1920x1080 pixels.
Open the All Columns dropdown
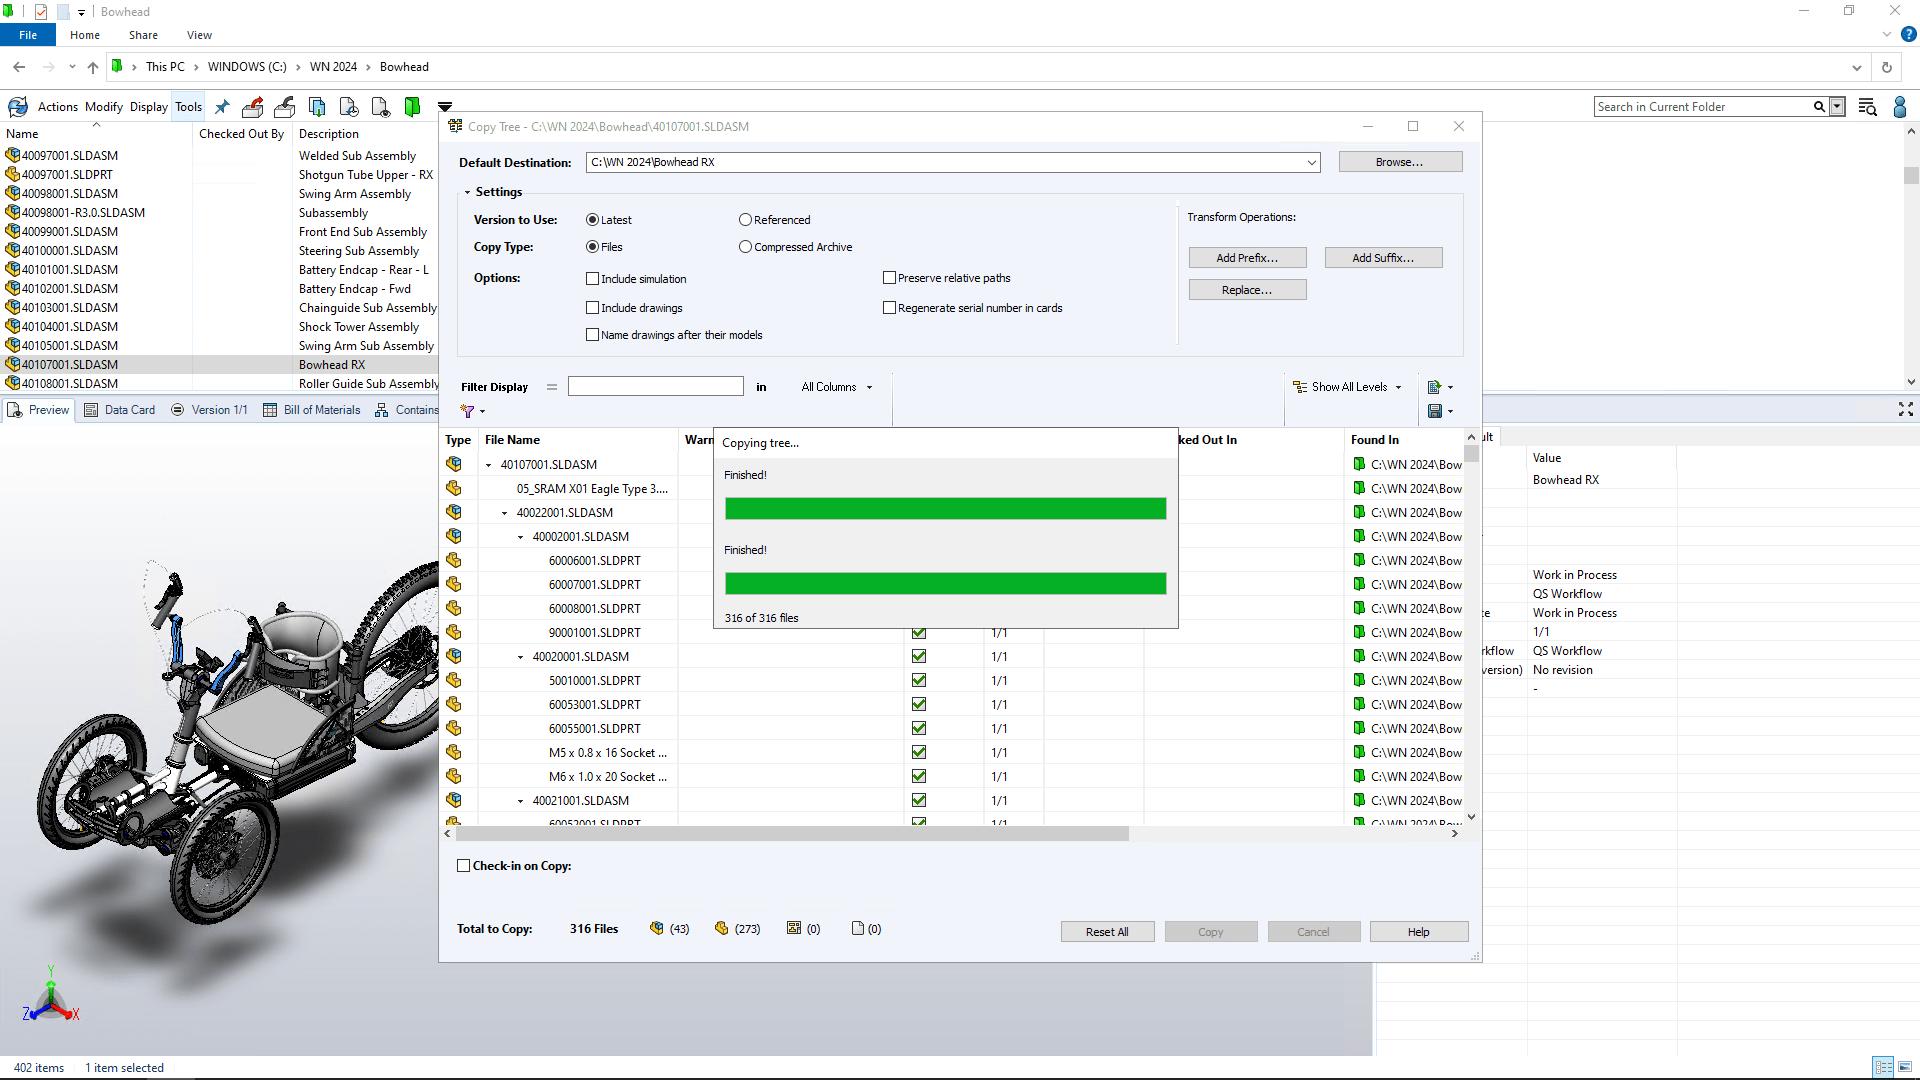coord(836,387)
